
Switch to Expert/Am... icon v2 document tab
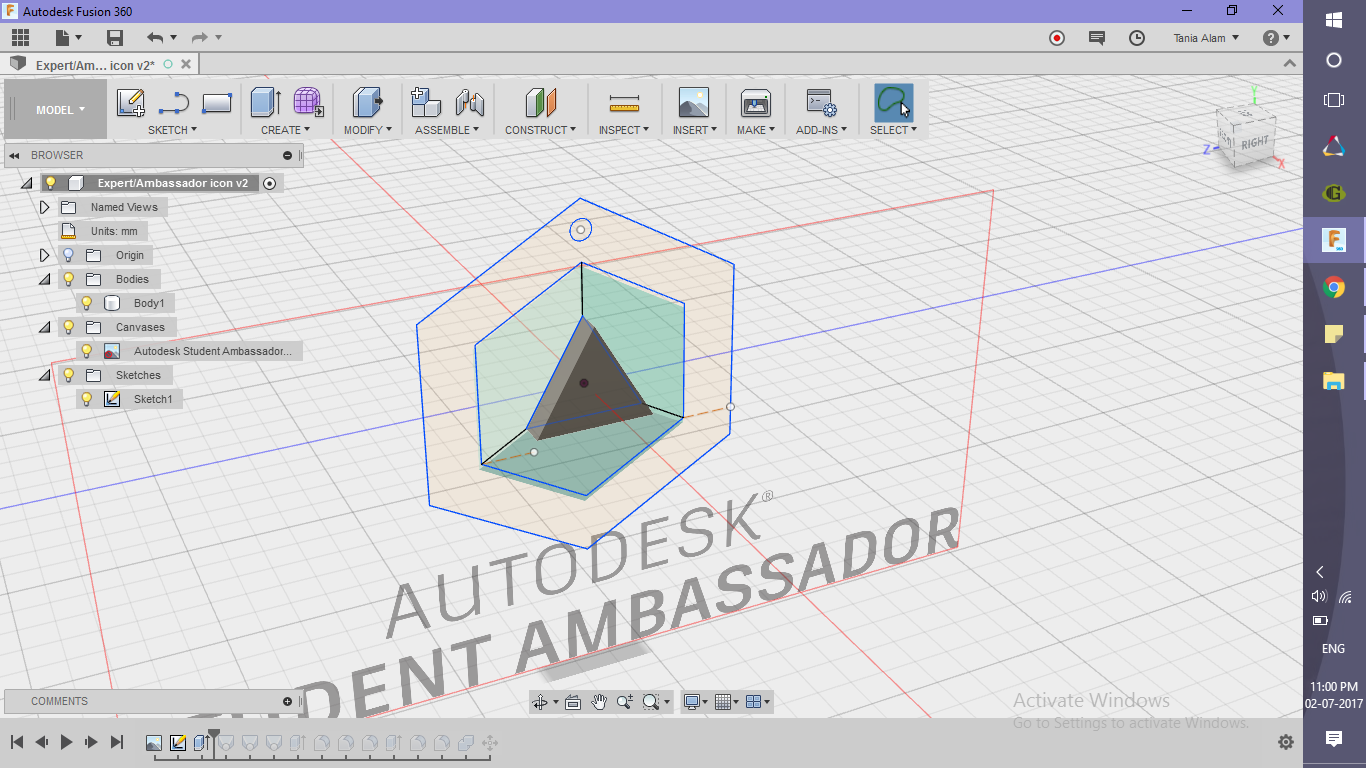click(x=95, y=65)
